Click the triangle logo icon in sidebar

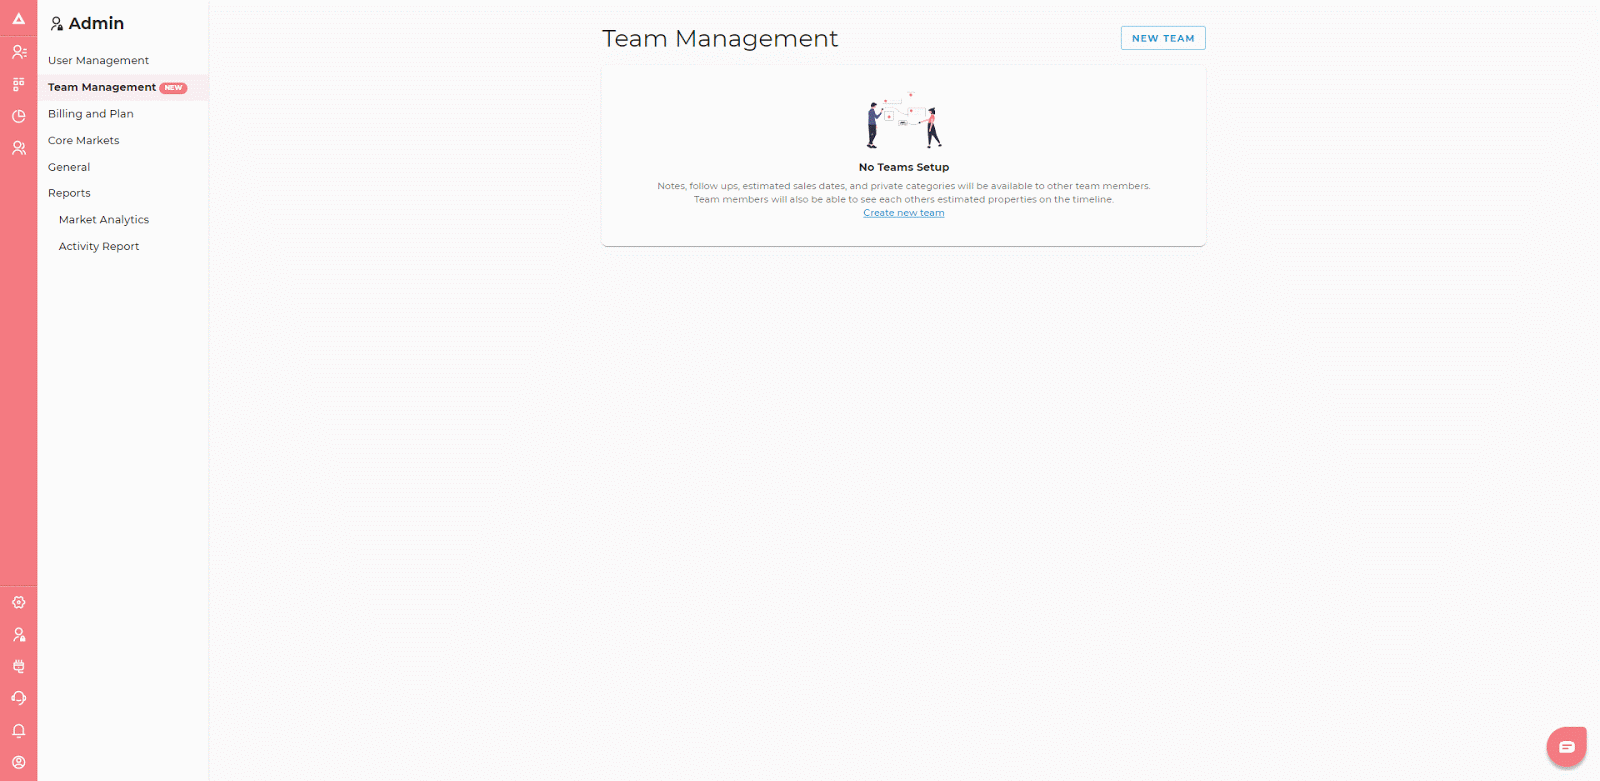(x=18, y=19)
